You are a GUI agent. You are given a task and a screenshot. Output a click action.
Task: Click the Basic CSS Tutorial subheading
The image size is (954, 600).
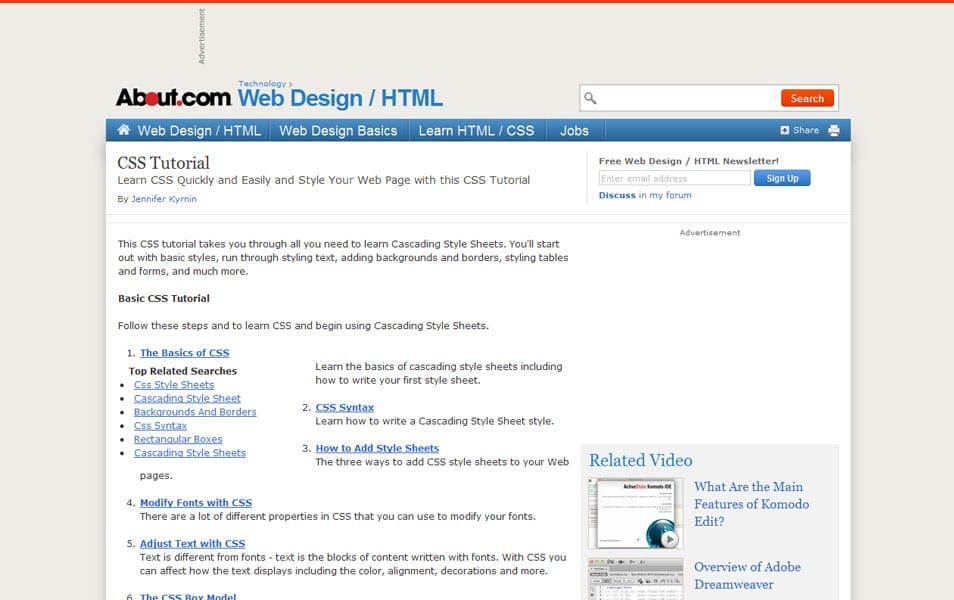pos(164,299)
